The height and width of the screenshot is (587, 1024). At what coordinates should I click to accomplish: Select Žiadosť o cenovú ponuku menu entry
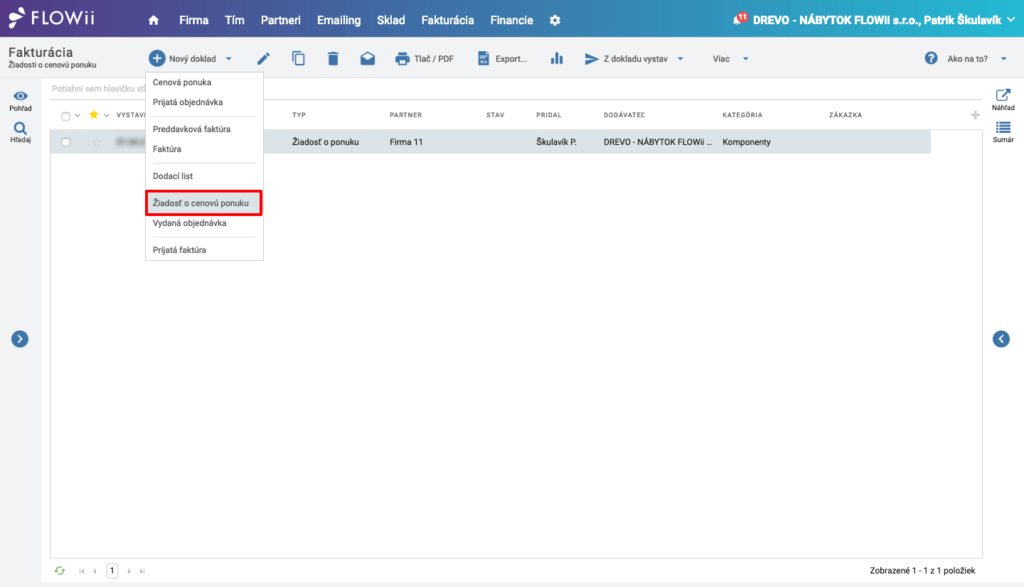coord(204,203)
